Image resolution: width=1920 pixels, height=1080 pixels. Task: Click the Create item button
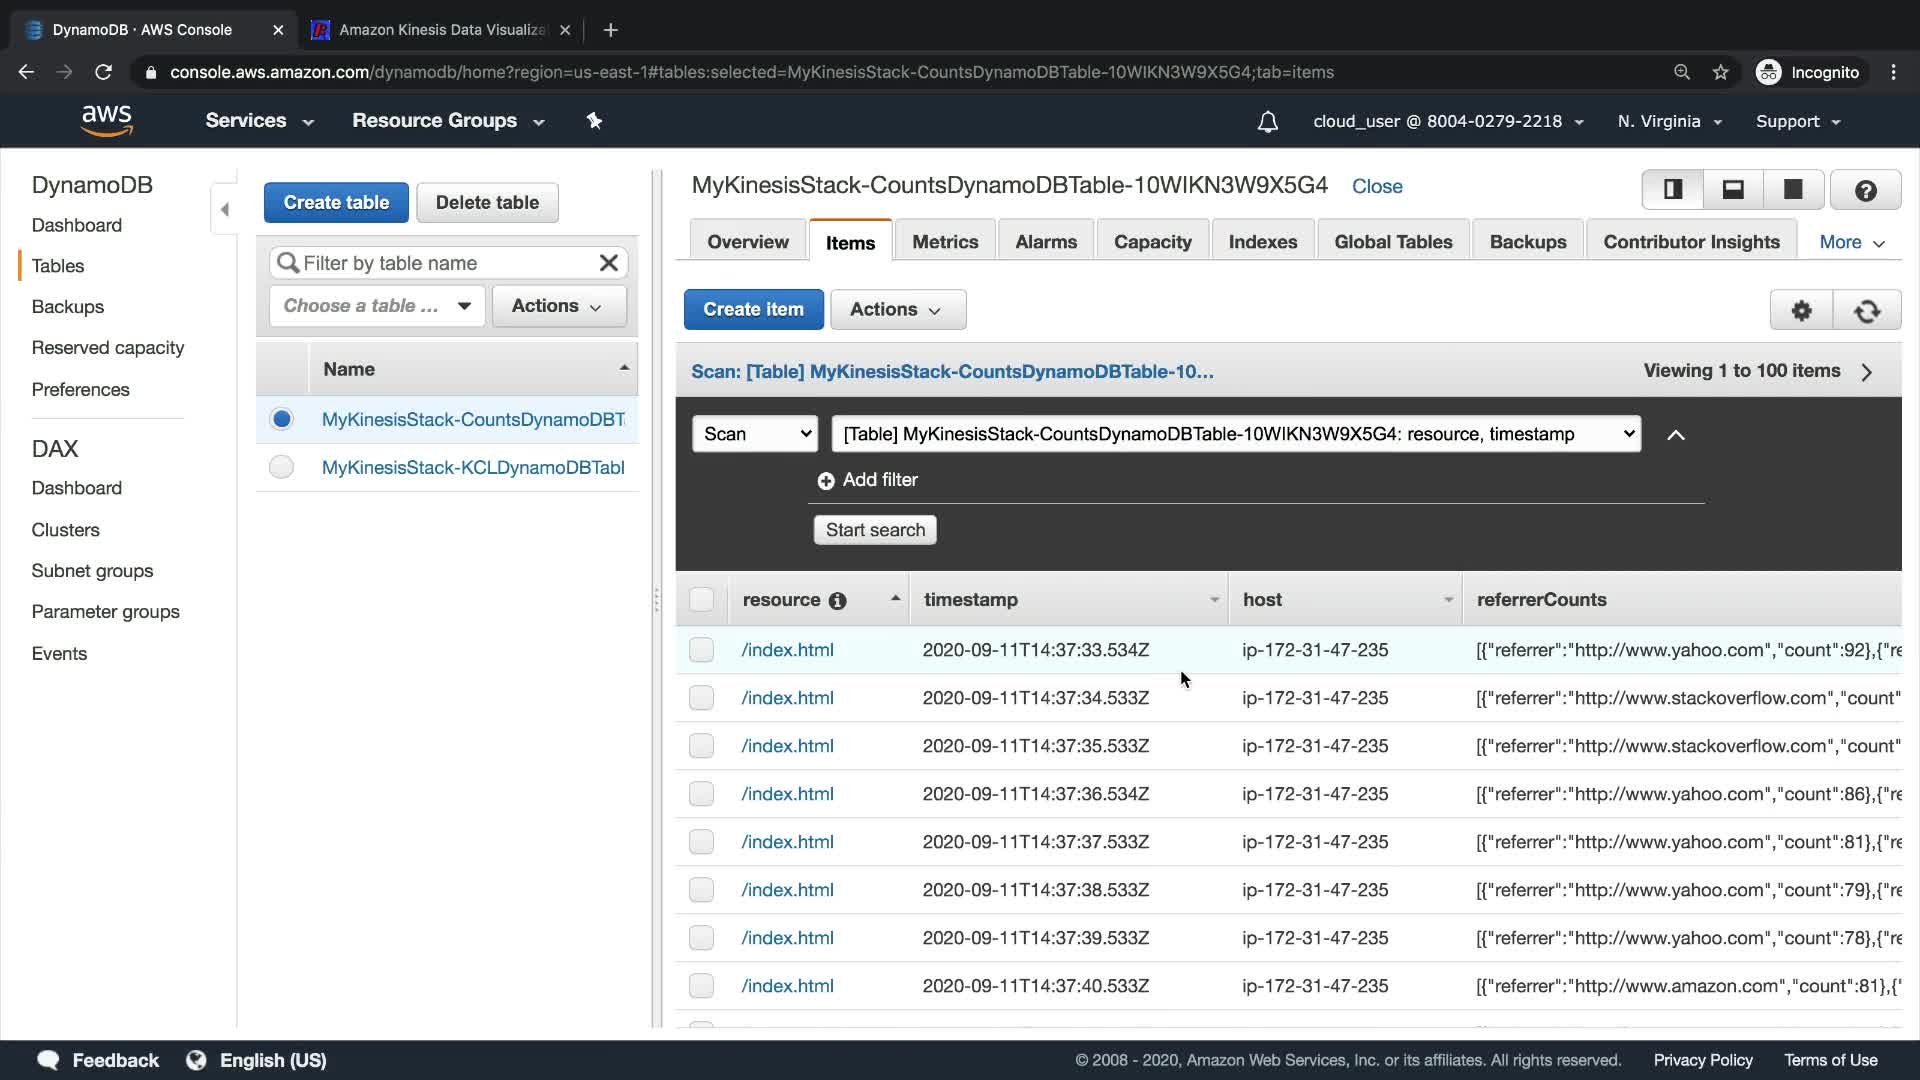(753, 310)
